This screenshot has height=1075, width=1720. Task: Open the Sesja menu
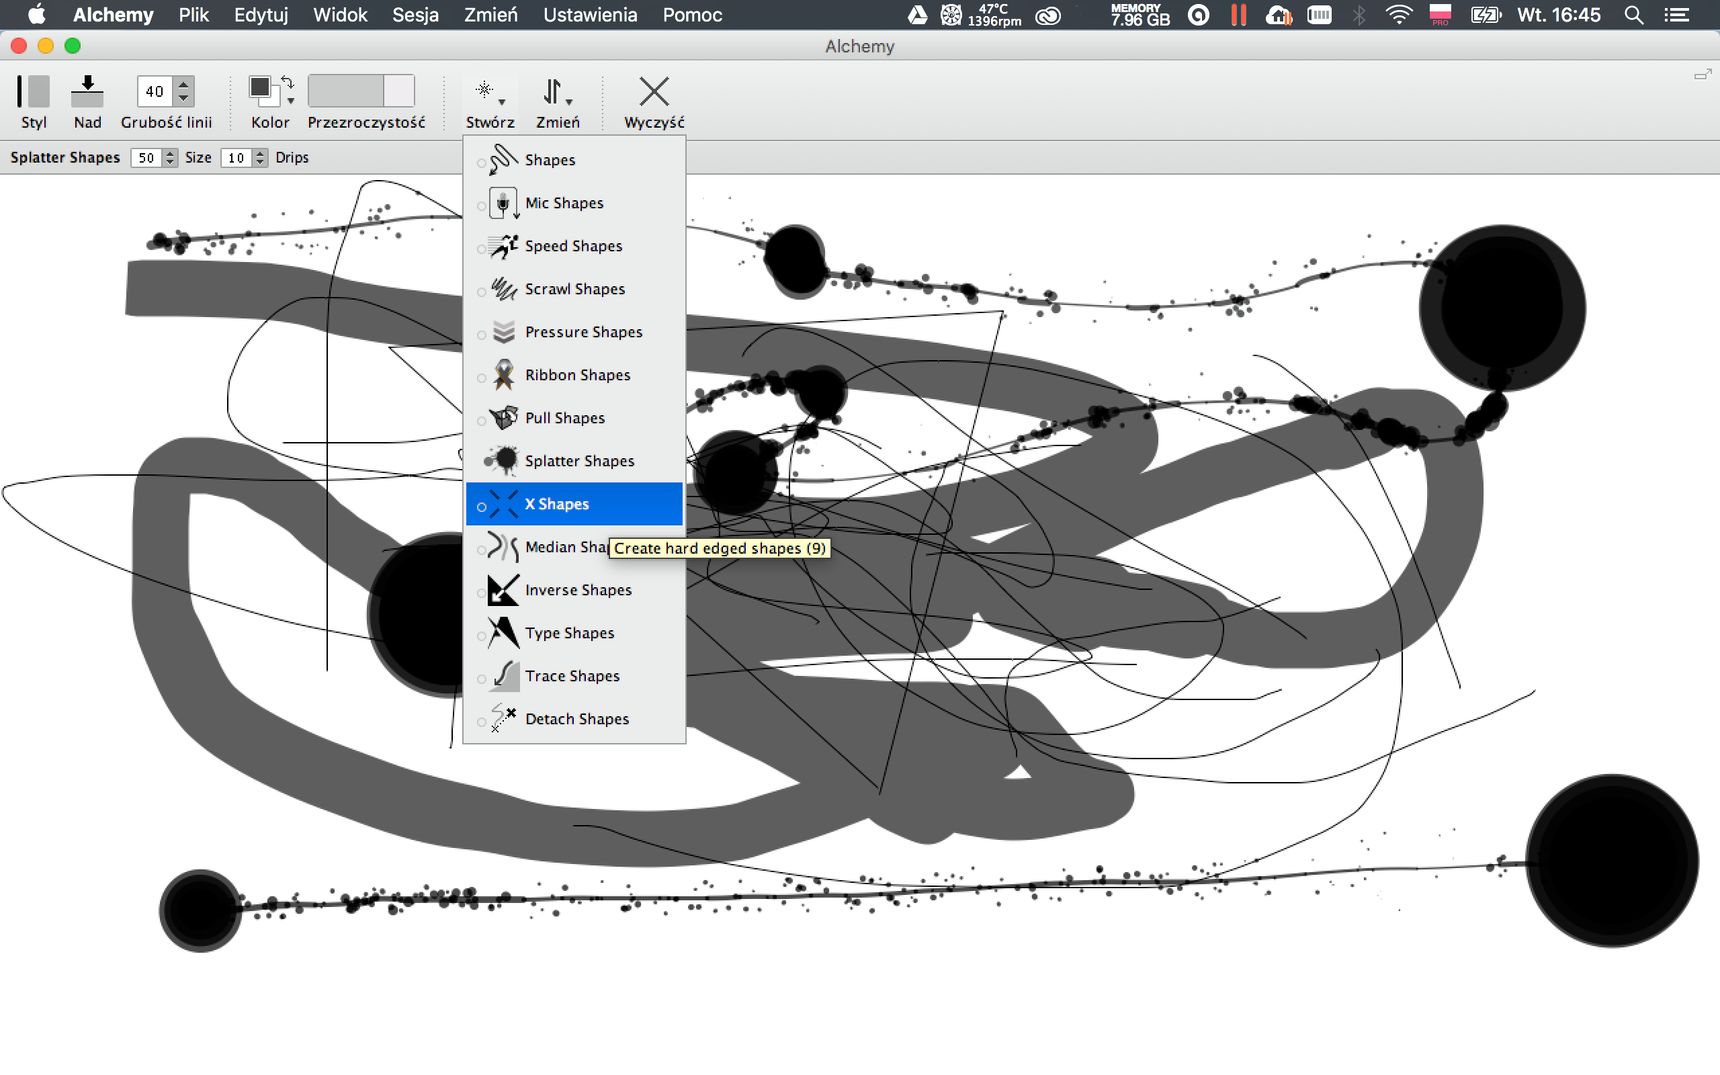pos(415,15)
